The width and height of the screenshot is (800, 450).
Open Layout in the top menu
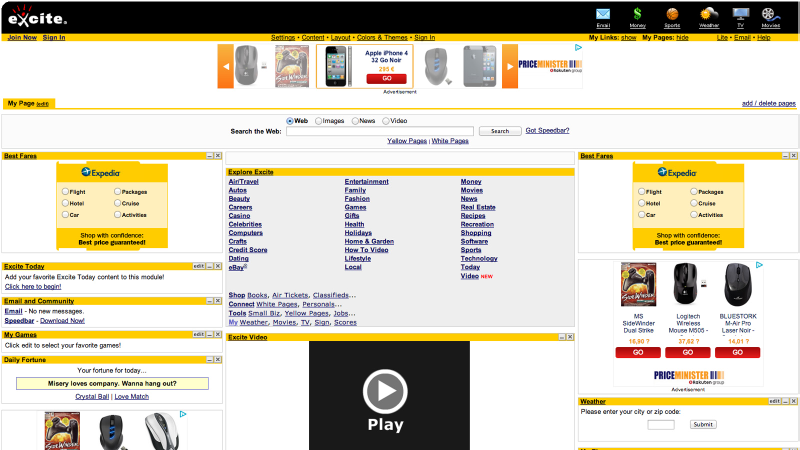(x=340, y=38)
